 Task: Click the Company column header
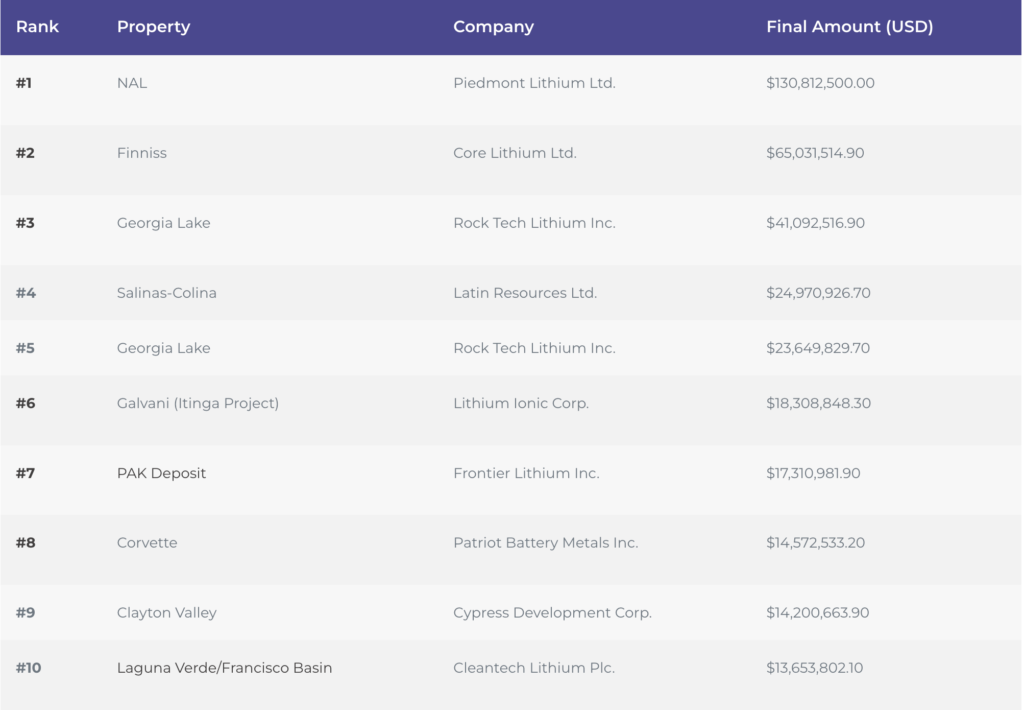click(x=493, y=27)
